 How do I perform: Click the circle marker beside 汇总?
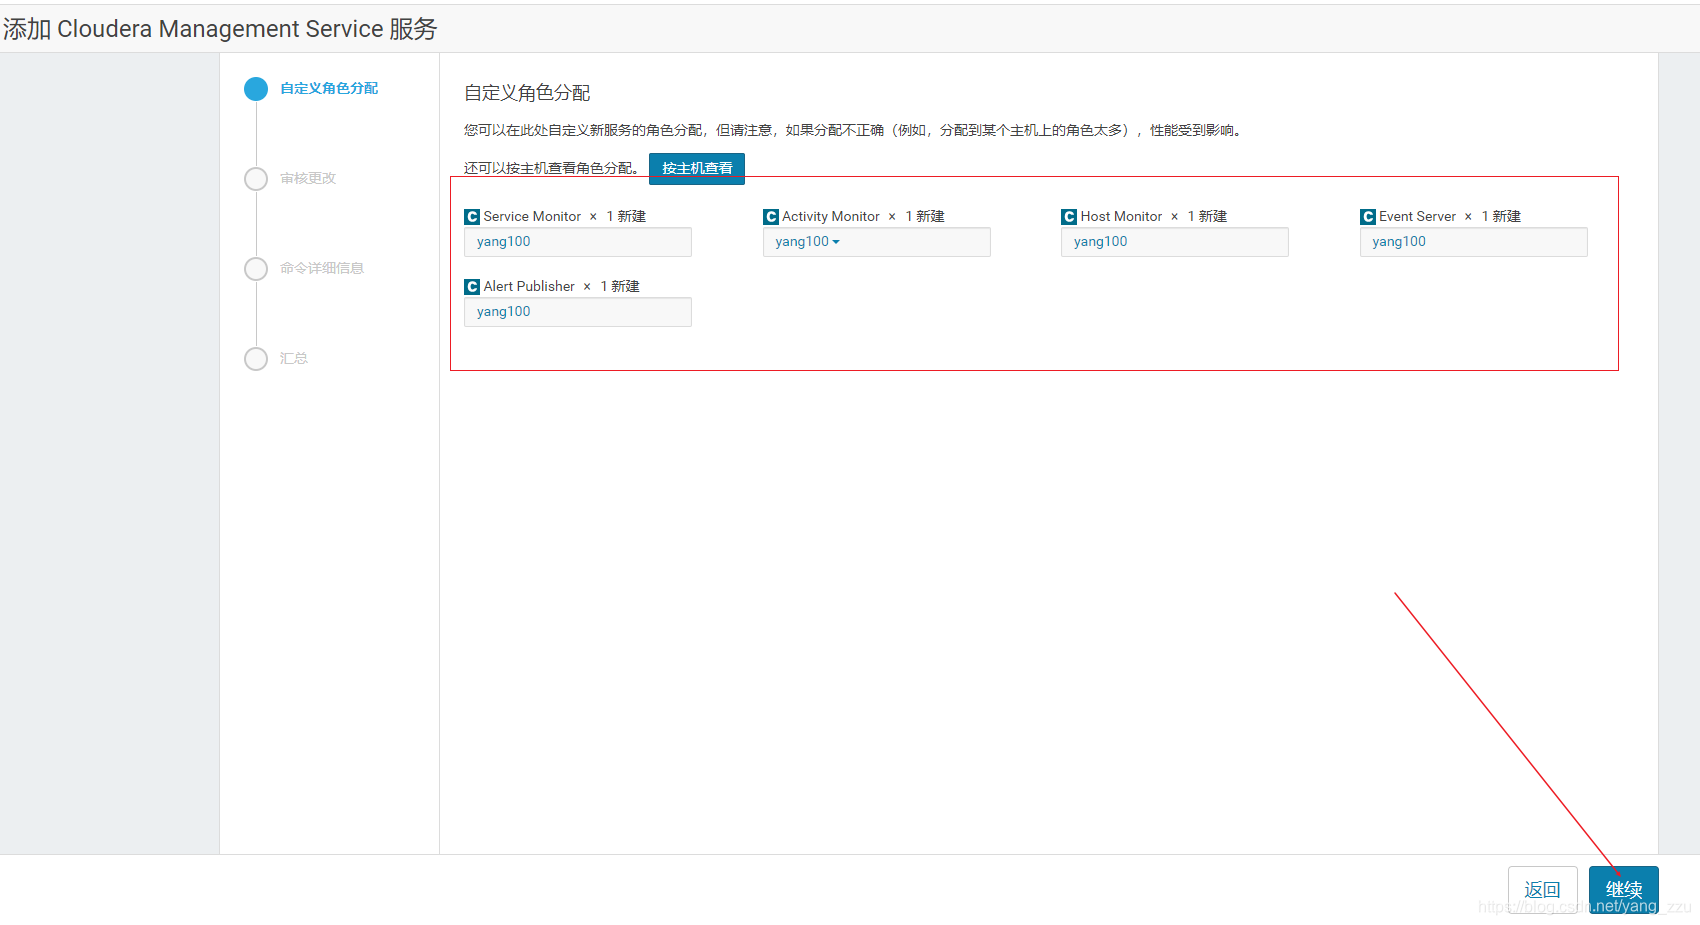click(256, 359)
